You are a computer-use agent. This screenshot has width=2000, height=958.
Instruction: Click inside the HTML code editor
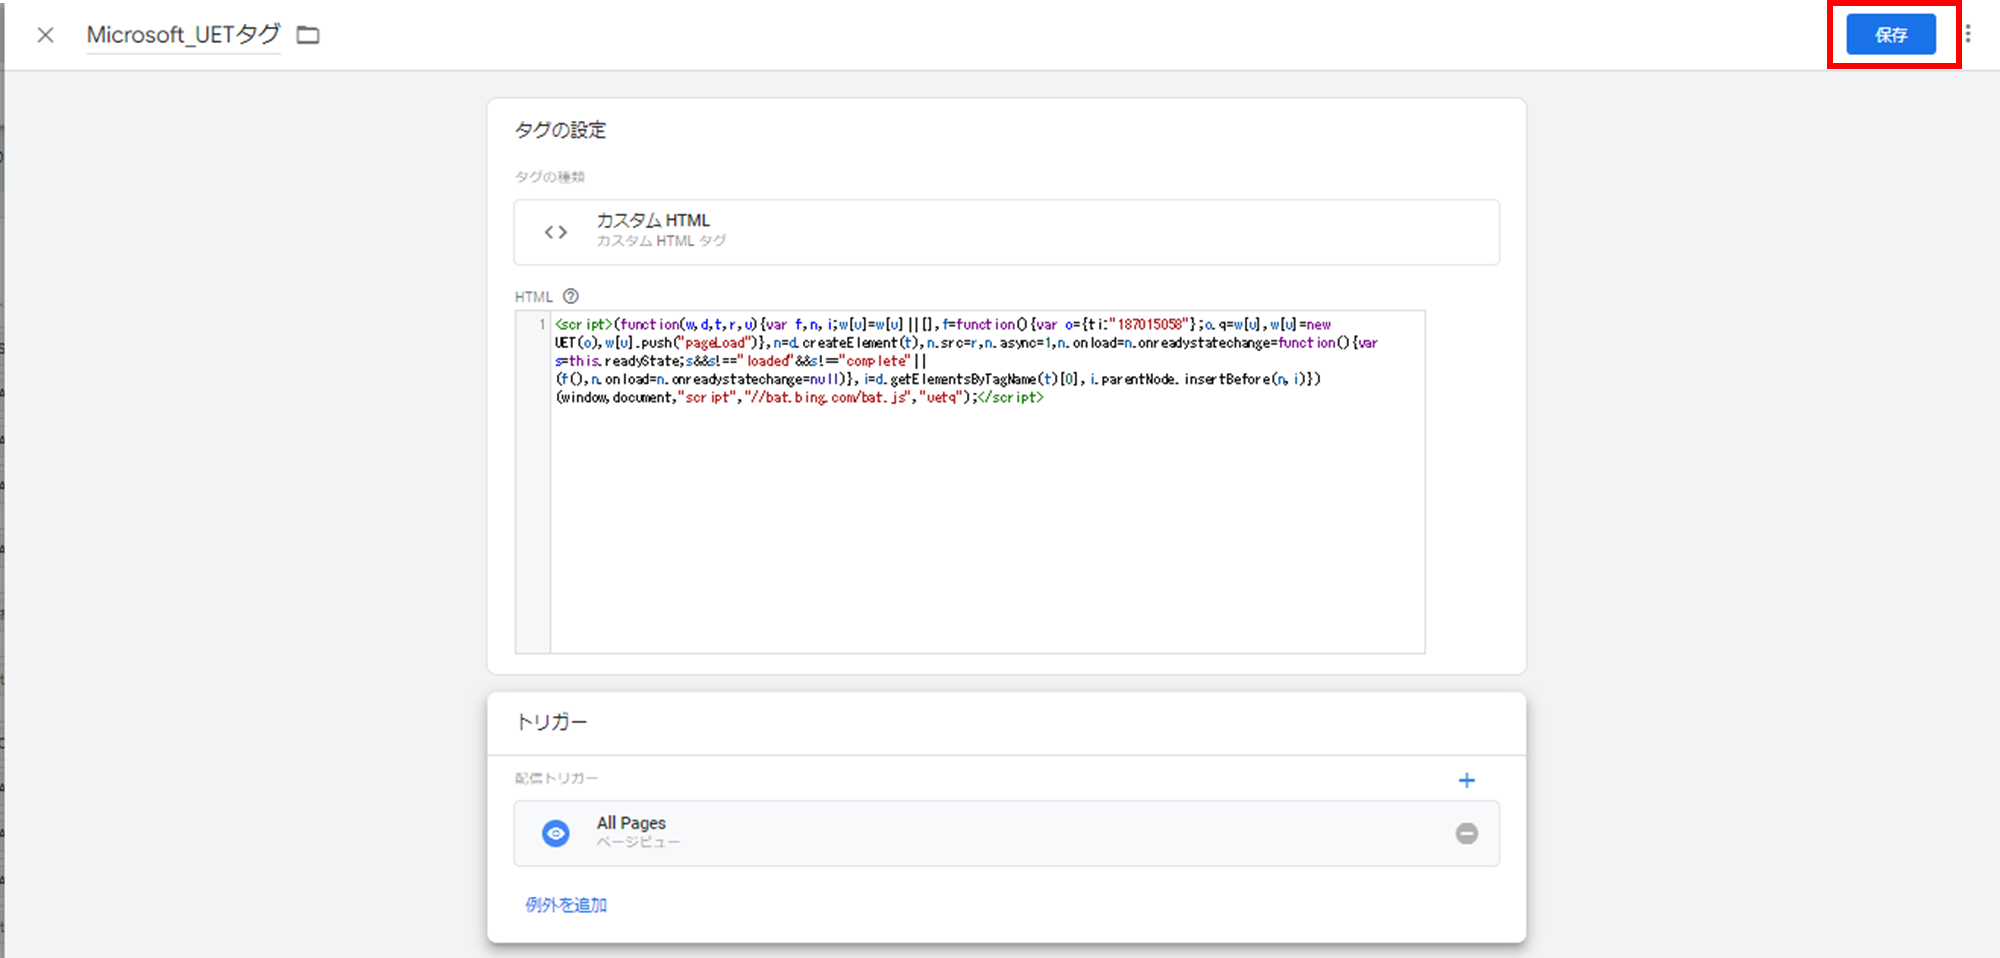tap(987, 482)
